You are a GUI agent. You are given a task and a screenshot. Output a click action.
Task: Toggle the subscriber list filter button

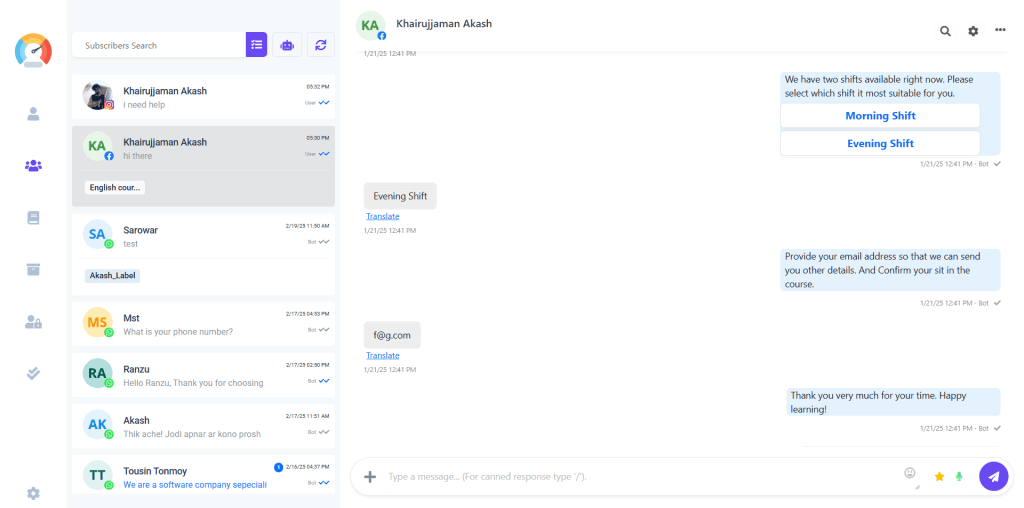click(257, 45)
